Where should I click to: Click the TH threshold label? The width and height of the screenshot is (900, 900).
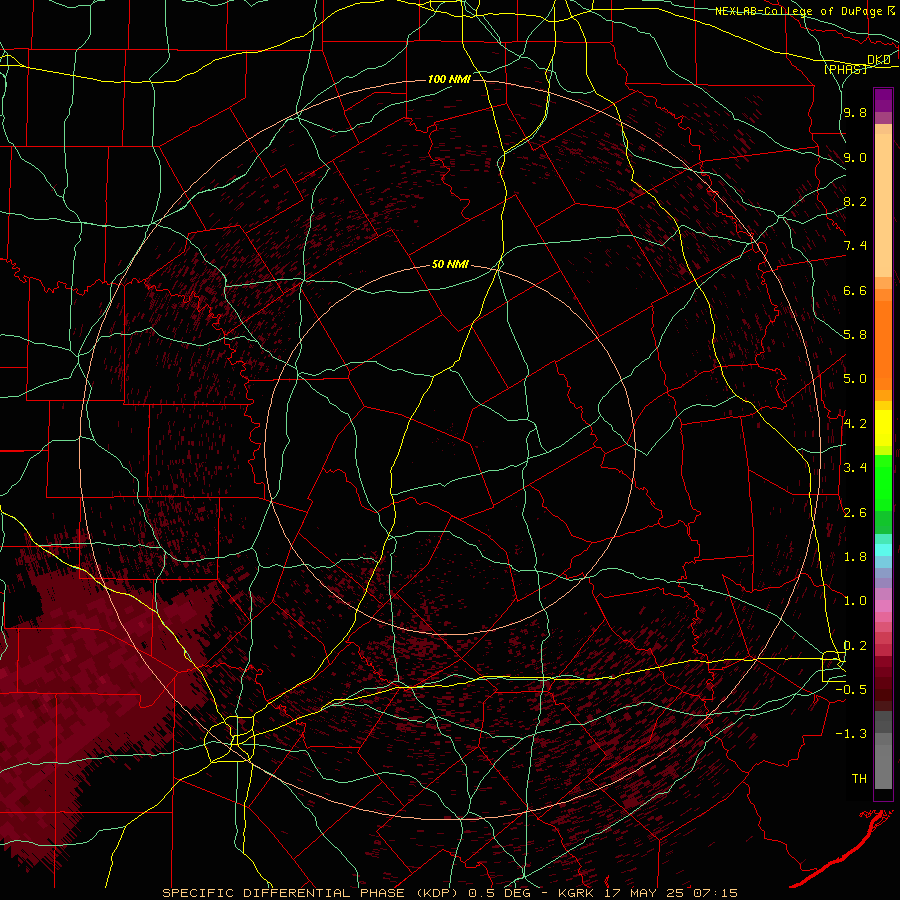[x=859, y=778]
